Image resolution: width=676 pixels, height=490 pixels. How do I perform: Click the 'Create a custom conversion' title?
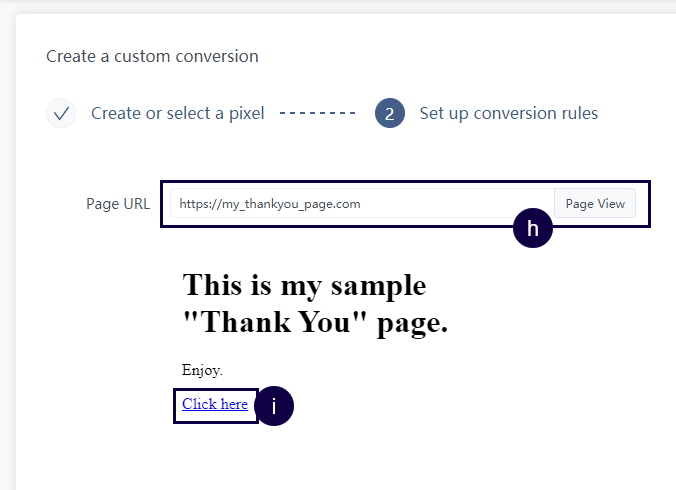point(152,56)
